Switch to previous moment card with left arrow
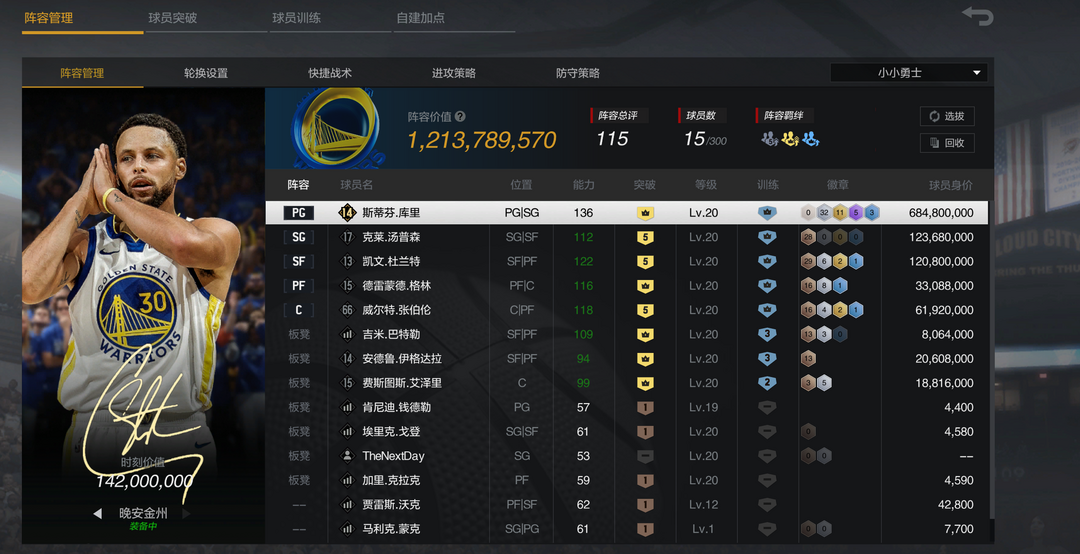 coord(97,514)
